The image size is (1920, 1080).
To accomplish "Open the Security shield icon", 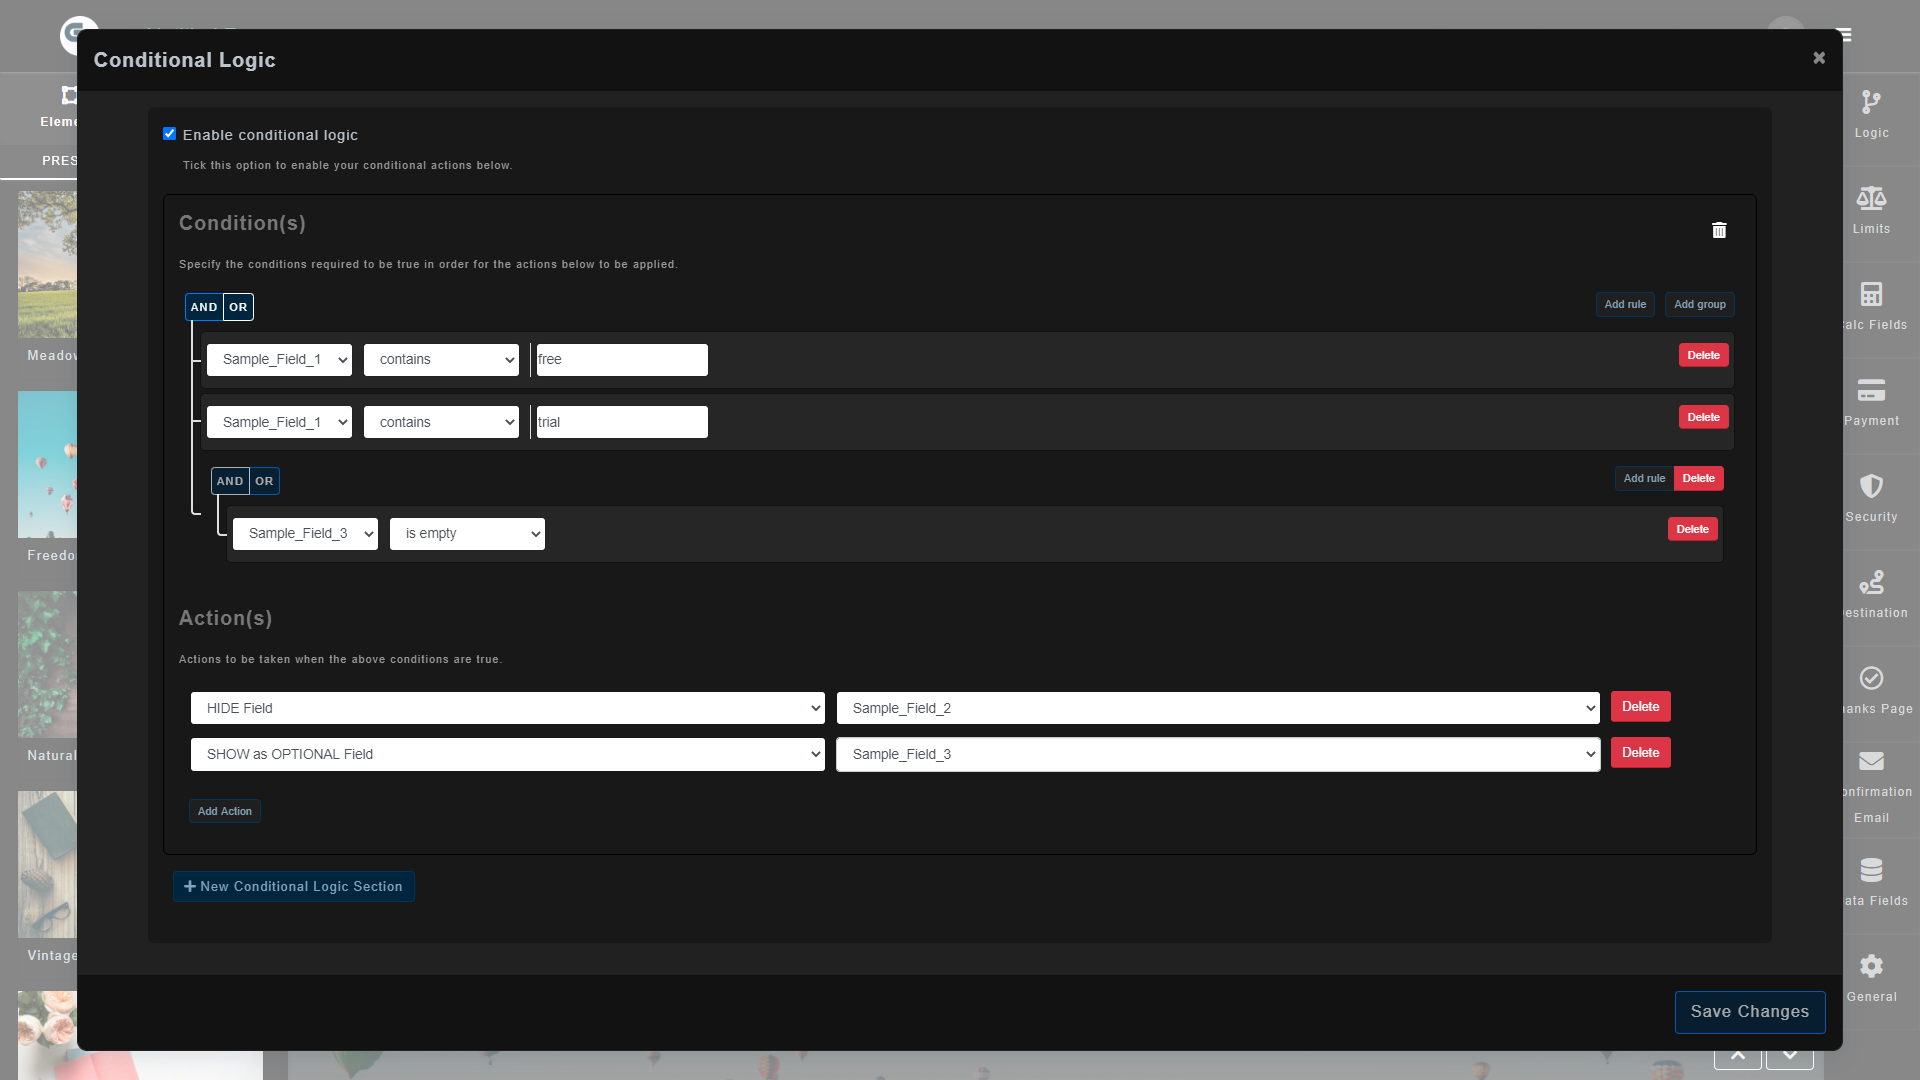I will (1871, 486).
